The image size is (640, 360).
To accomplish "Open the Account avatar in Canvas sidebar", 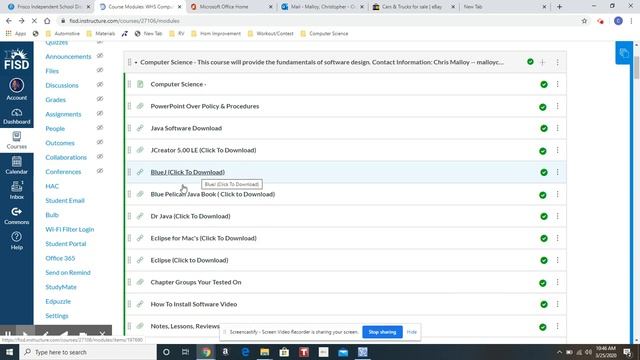I will pyautogui.click(x=16, y=86).
